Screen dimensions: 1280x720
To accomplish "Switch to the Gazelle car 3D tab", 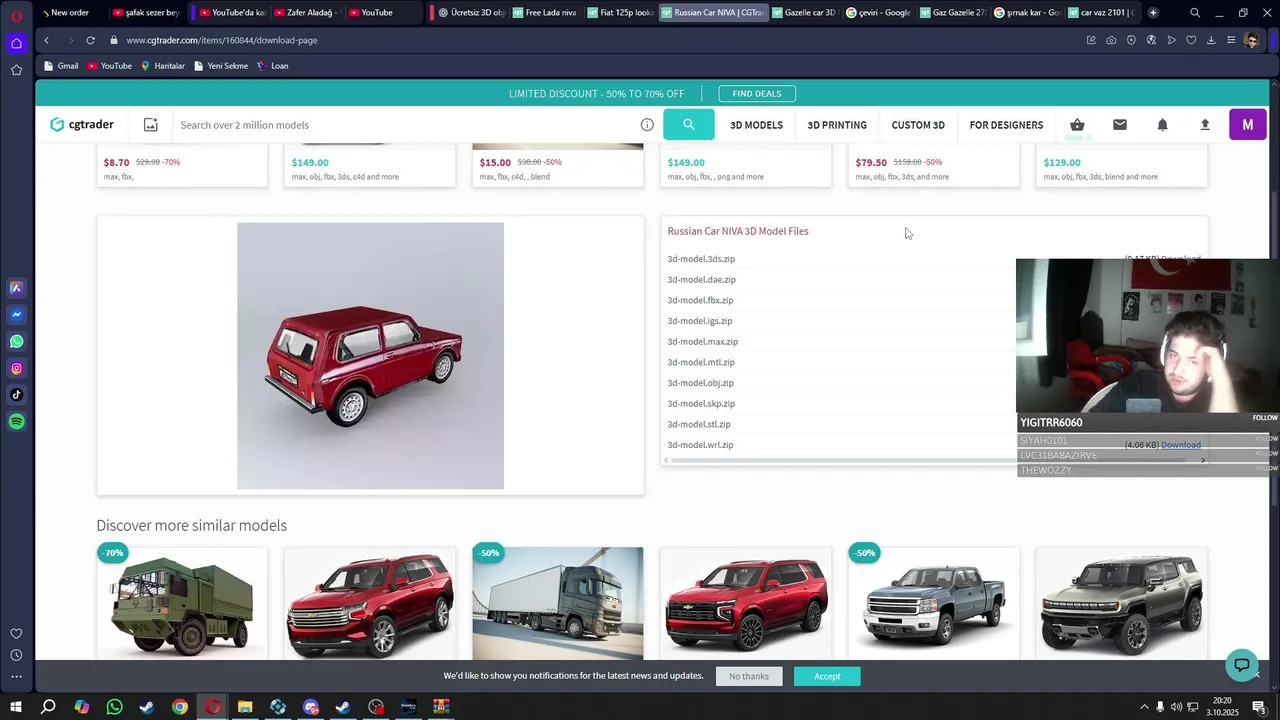I will coord(803,13).
